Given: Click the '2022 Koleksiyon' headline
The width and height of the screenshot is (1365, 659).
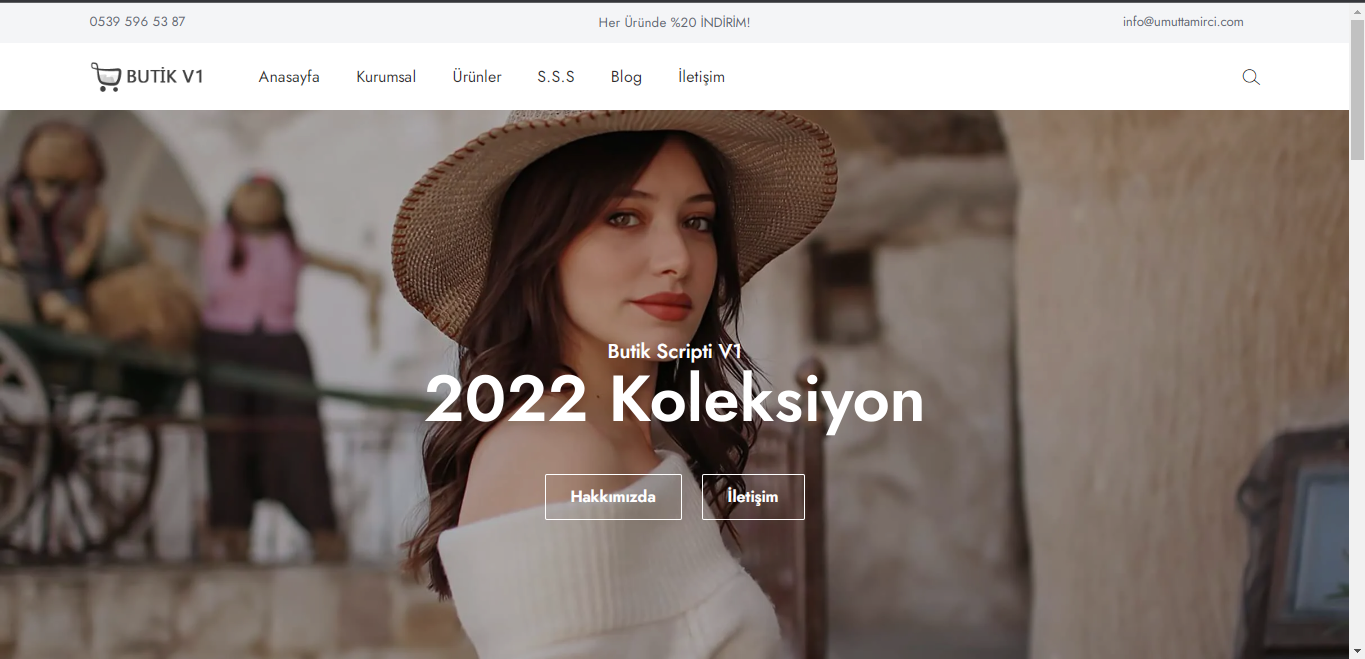Looking at the screenshot, I should click(674, 400).
